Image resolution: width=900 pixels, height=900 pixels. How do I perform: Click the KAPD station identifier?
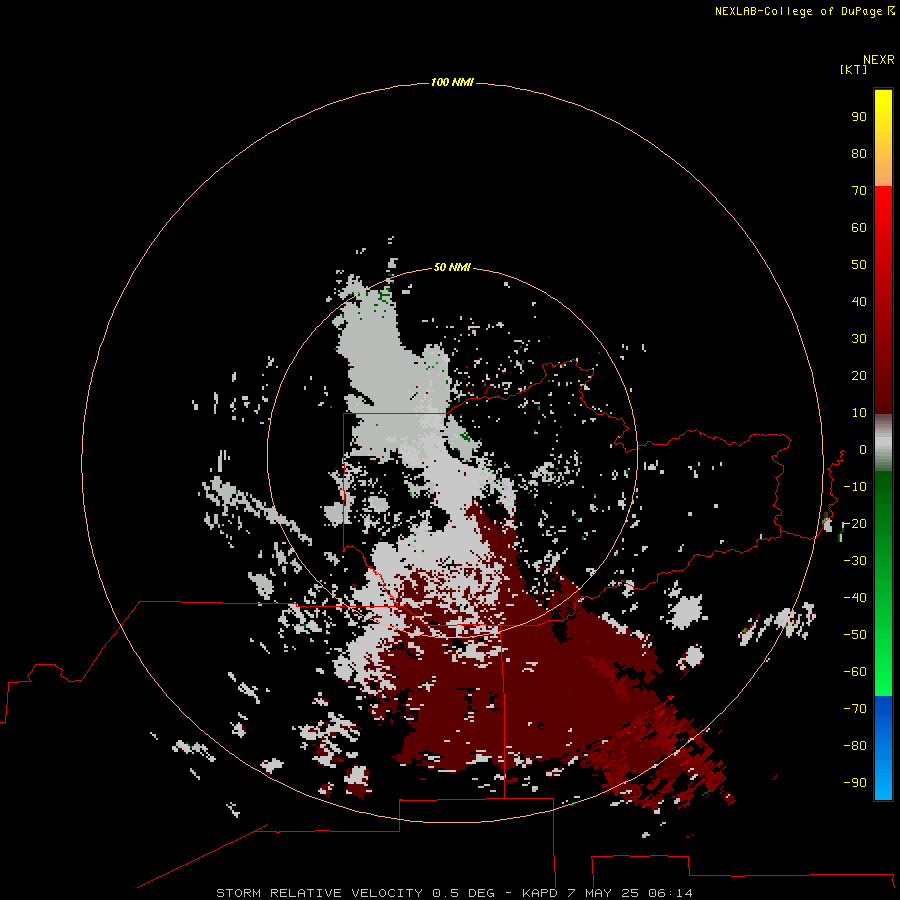pyautogui.click(x=540, y=893)
